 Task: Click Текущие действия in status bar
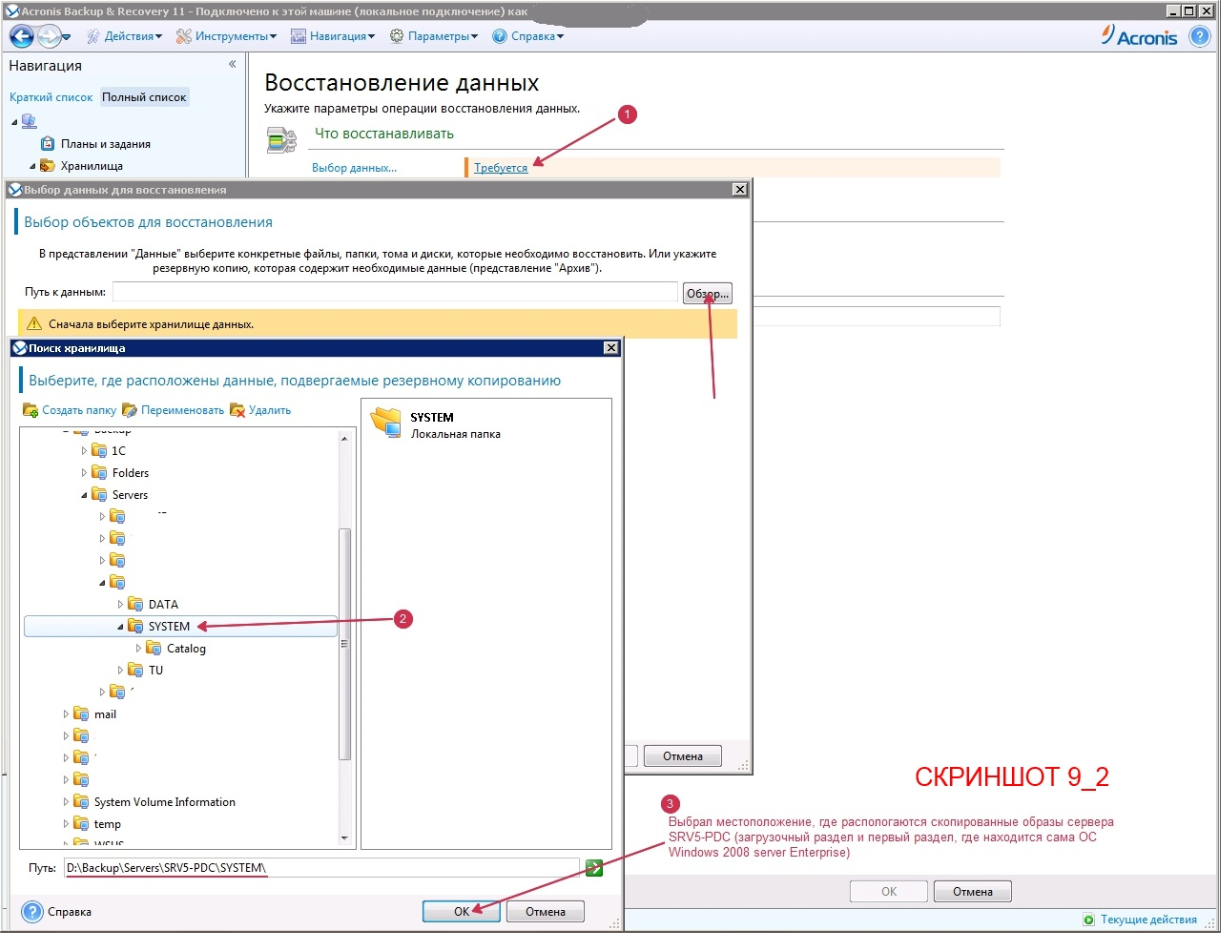1148,919
